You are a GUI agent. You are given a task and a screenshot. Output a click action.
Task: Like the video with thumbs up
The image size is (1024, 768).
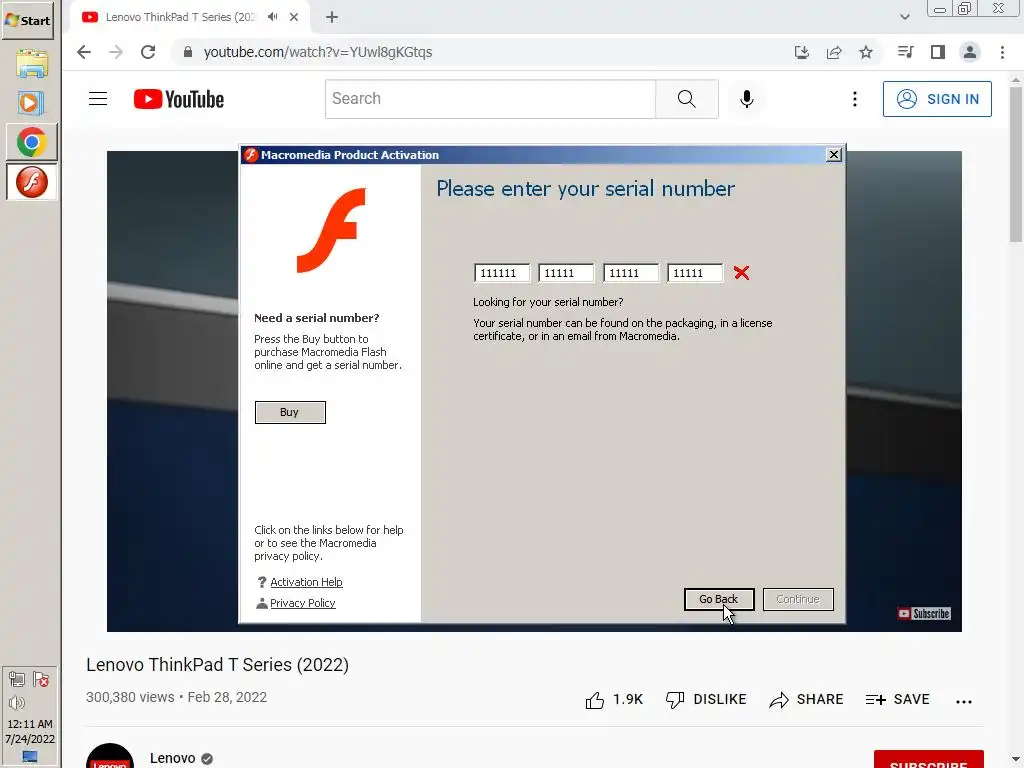614,699
